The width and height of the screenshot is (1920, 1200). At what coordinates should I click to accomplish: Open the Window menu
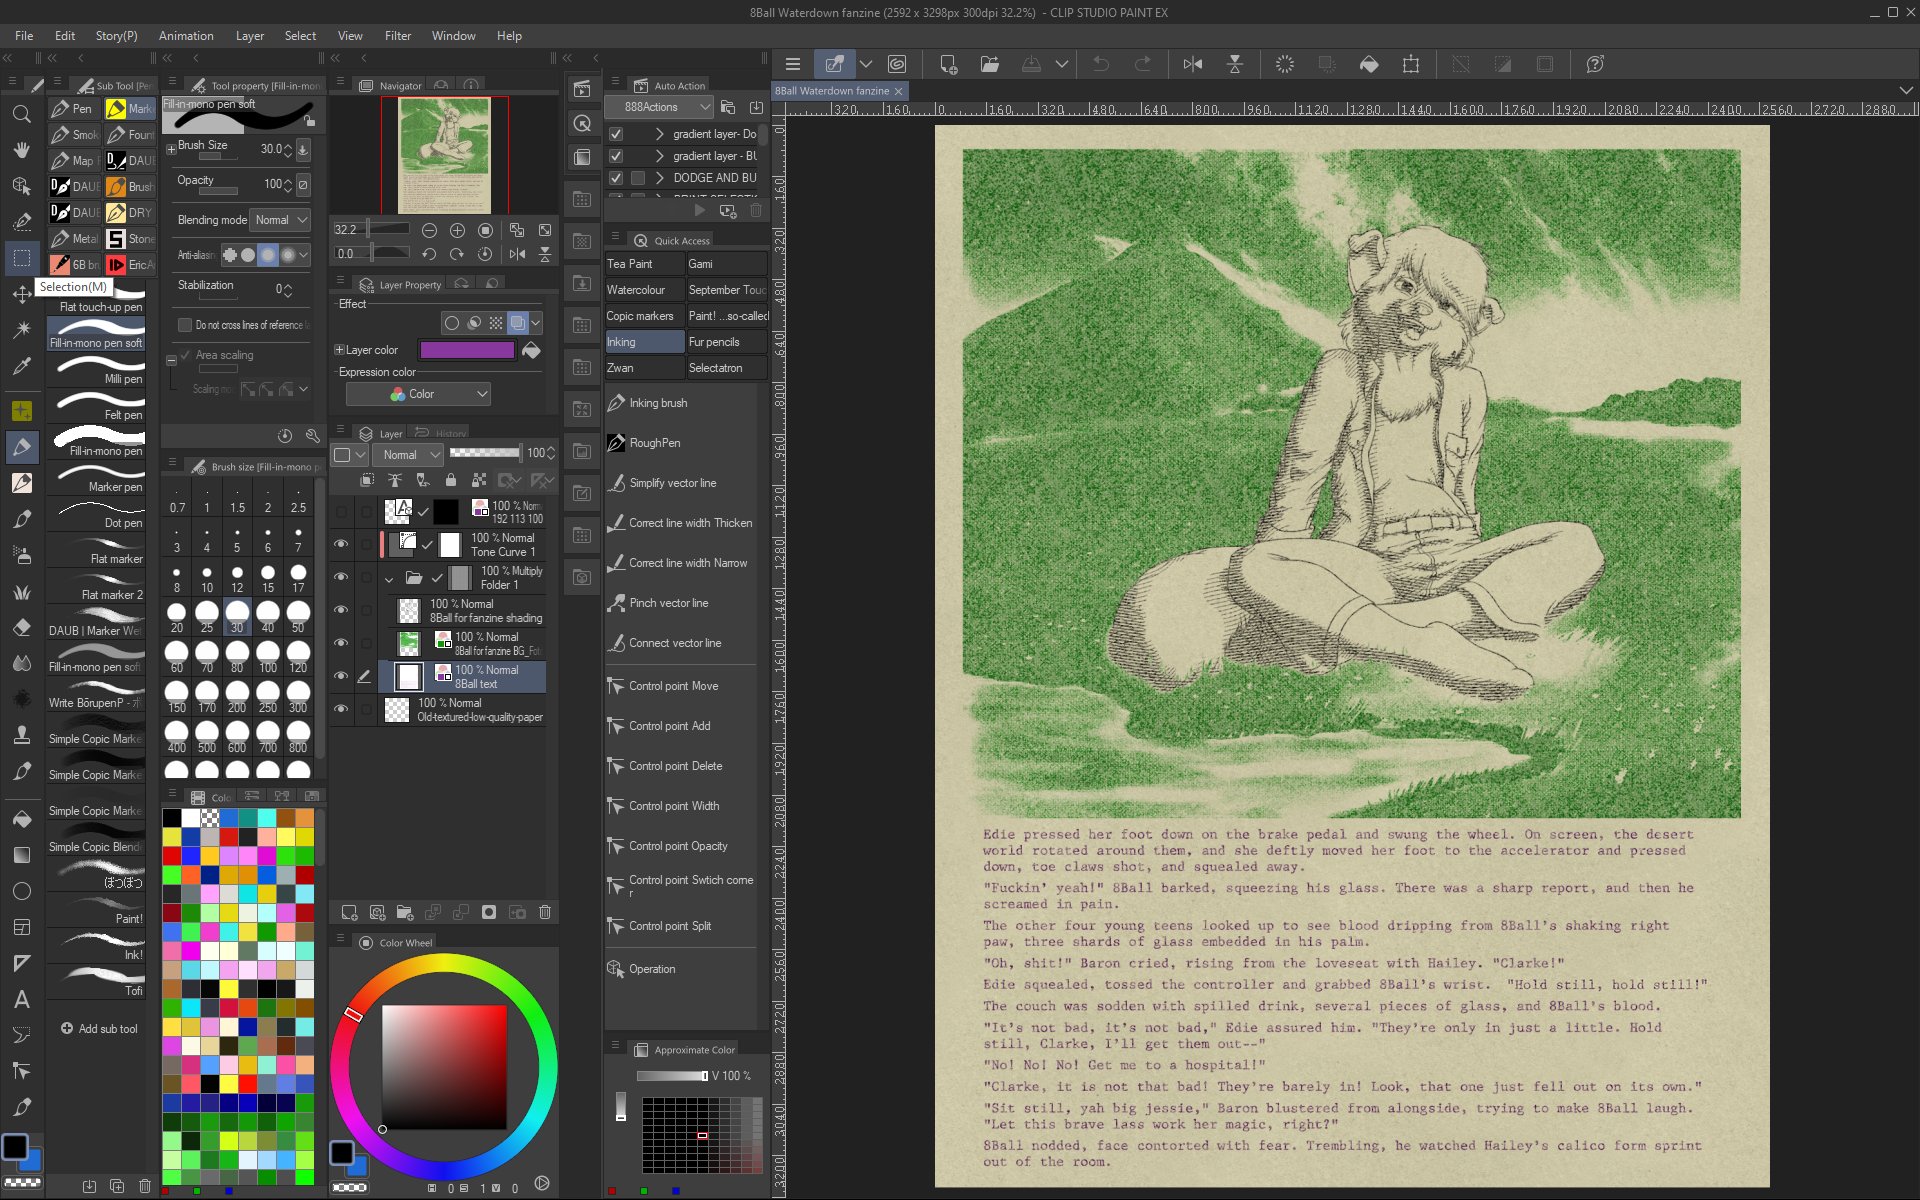pyautogui.click(x=453, y=36)
